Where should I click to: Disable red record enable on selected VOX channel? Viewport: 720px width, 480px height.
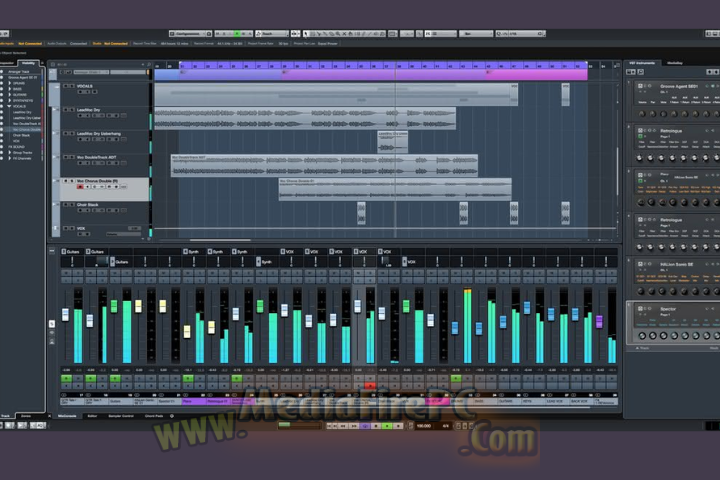370,386
